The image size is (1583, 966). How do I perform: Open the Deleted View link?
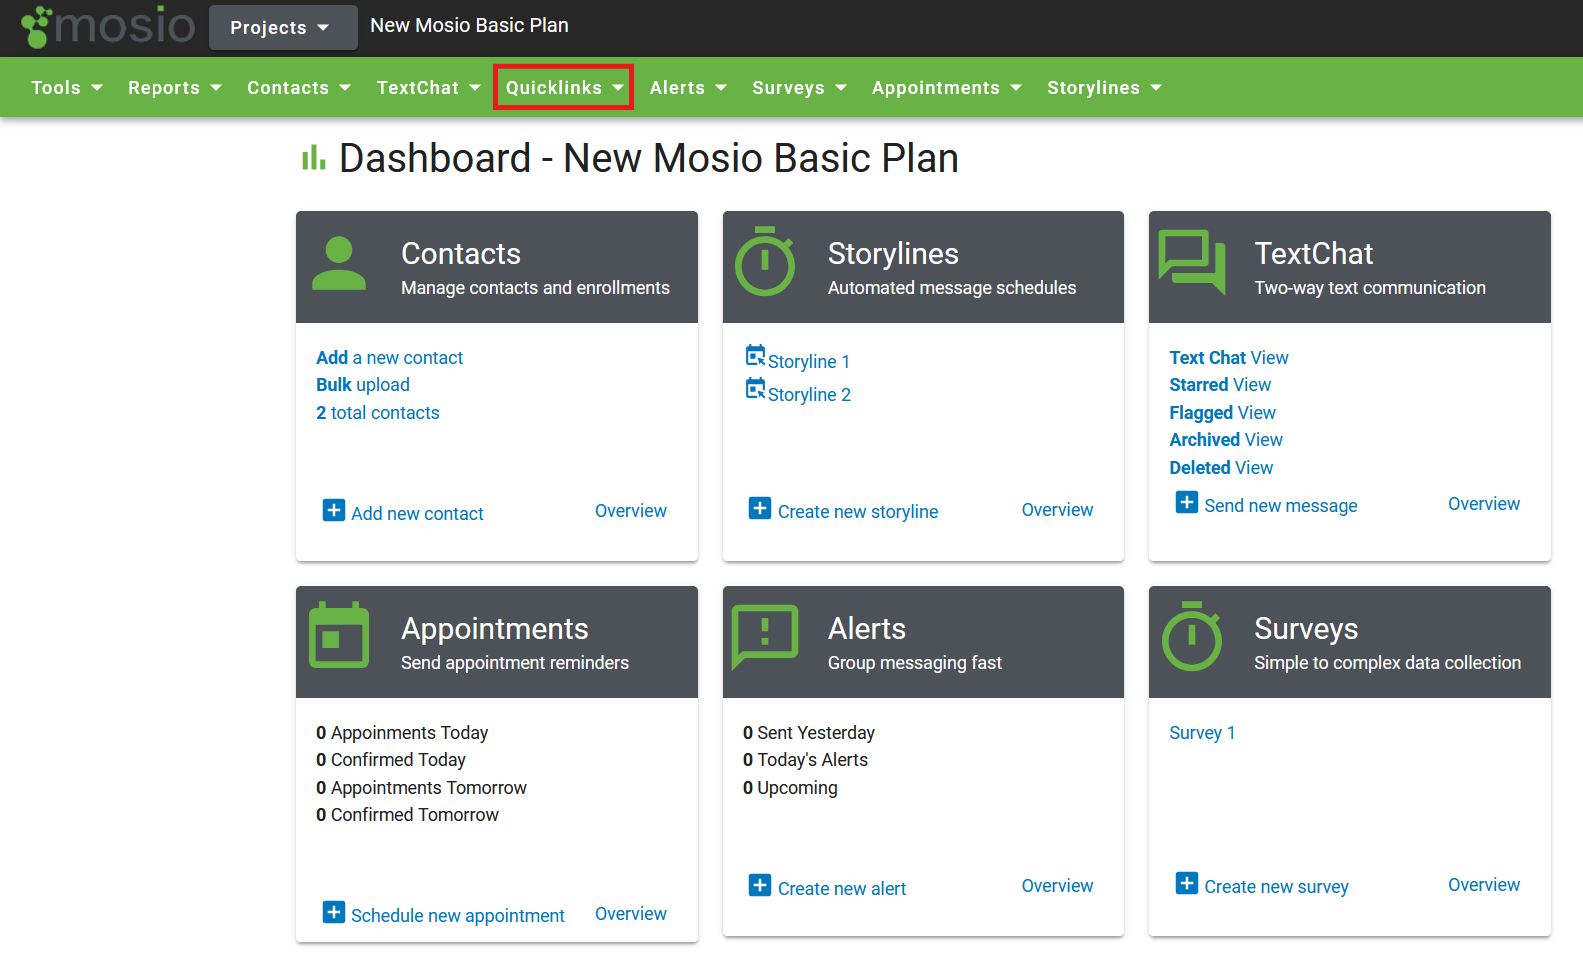coord(1221,468)
